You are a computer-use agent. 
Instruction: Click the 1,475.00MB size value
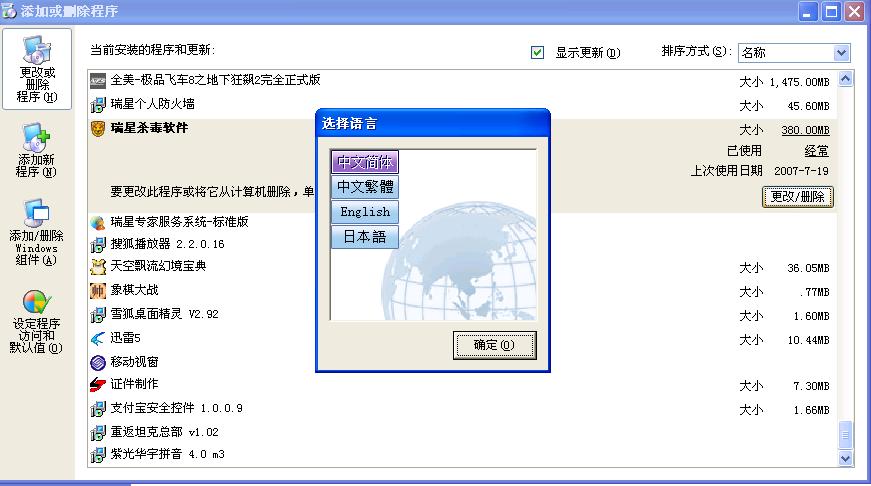coord(799,82)
